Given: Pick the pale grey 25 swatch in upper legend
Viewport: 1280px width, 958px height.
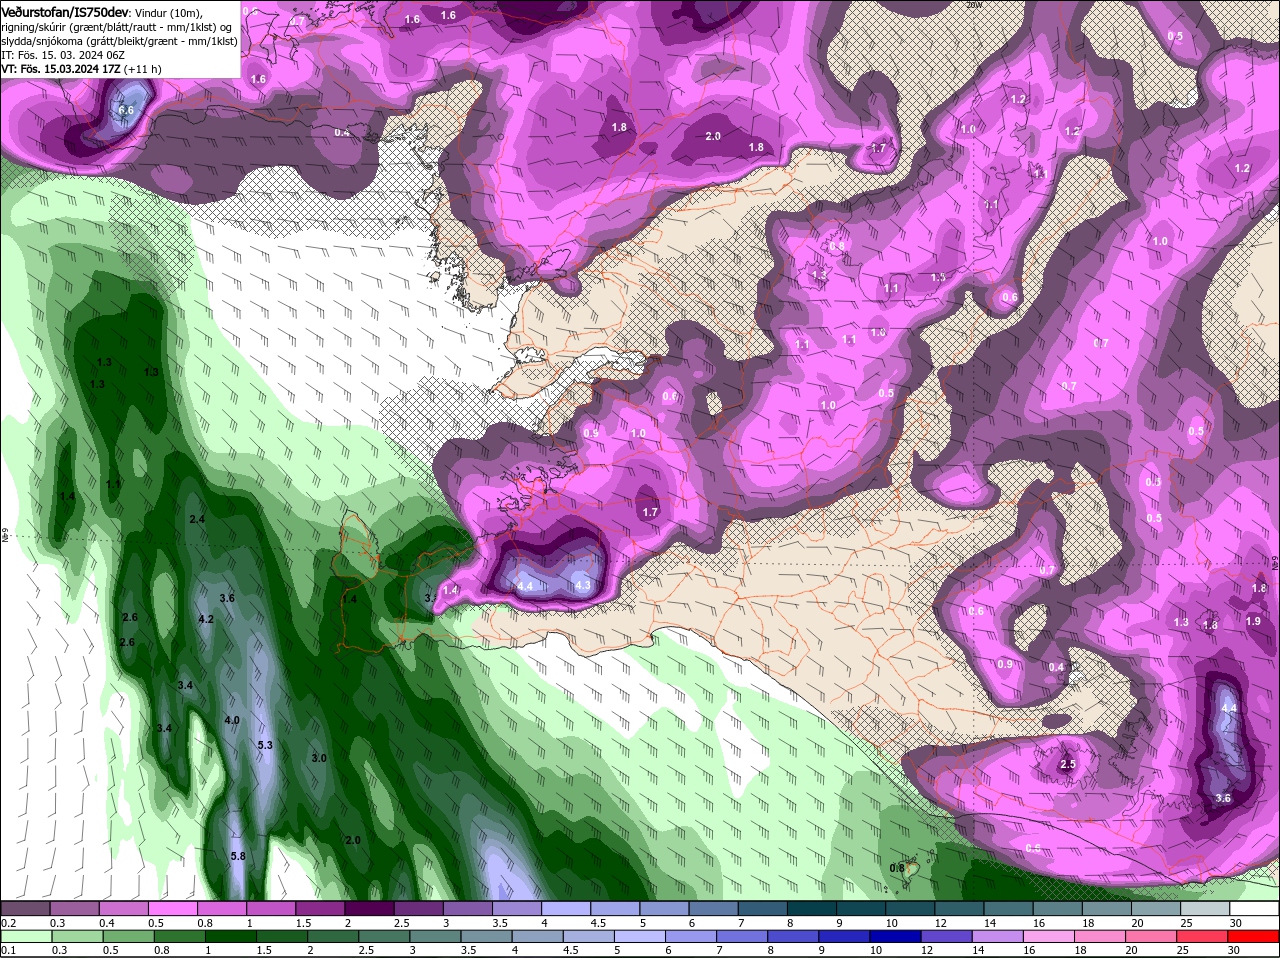Looking at the screenshot, I should tap(1206, 908).
